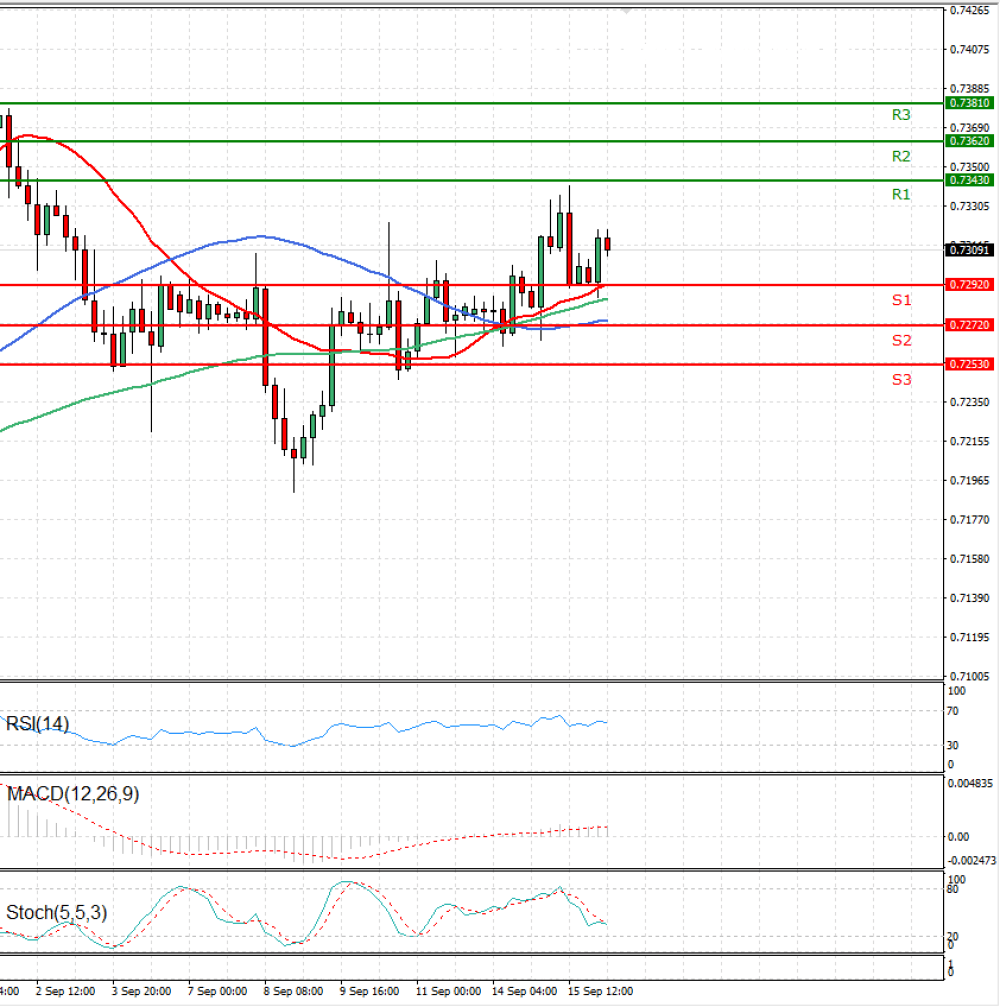Click the RSI(14) indicator label
The width and height of the screenshot is (1000, 1007).
pyautogui.click(x=37, y=724)
